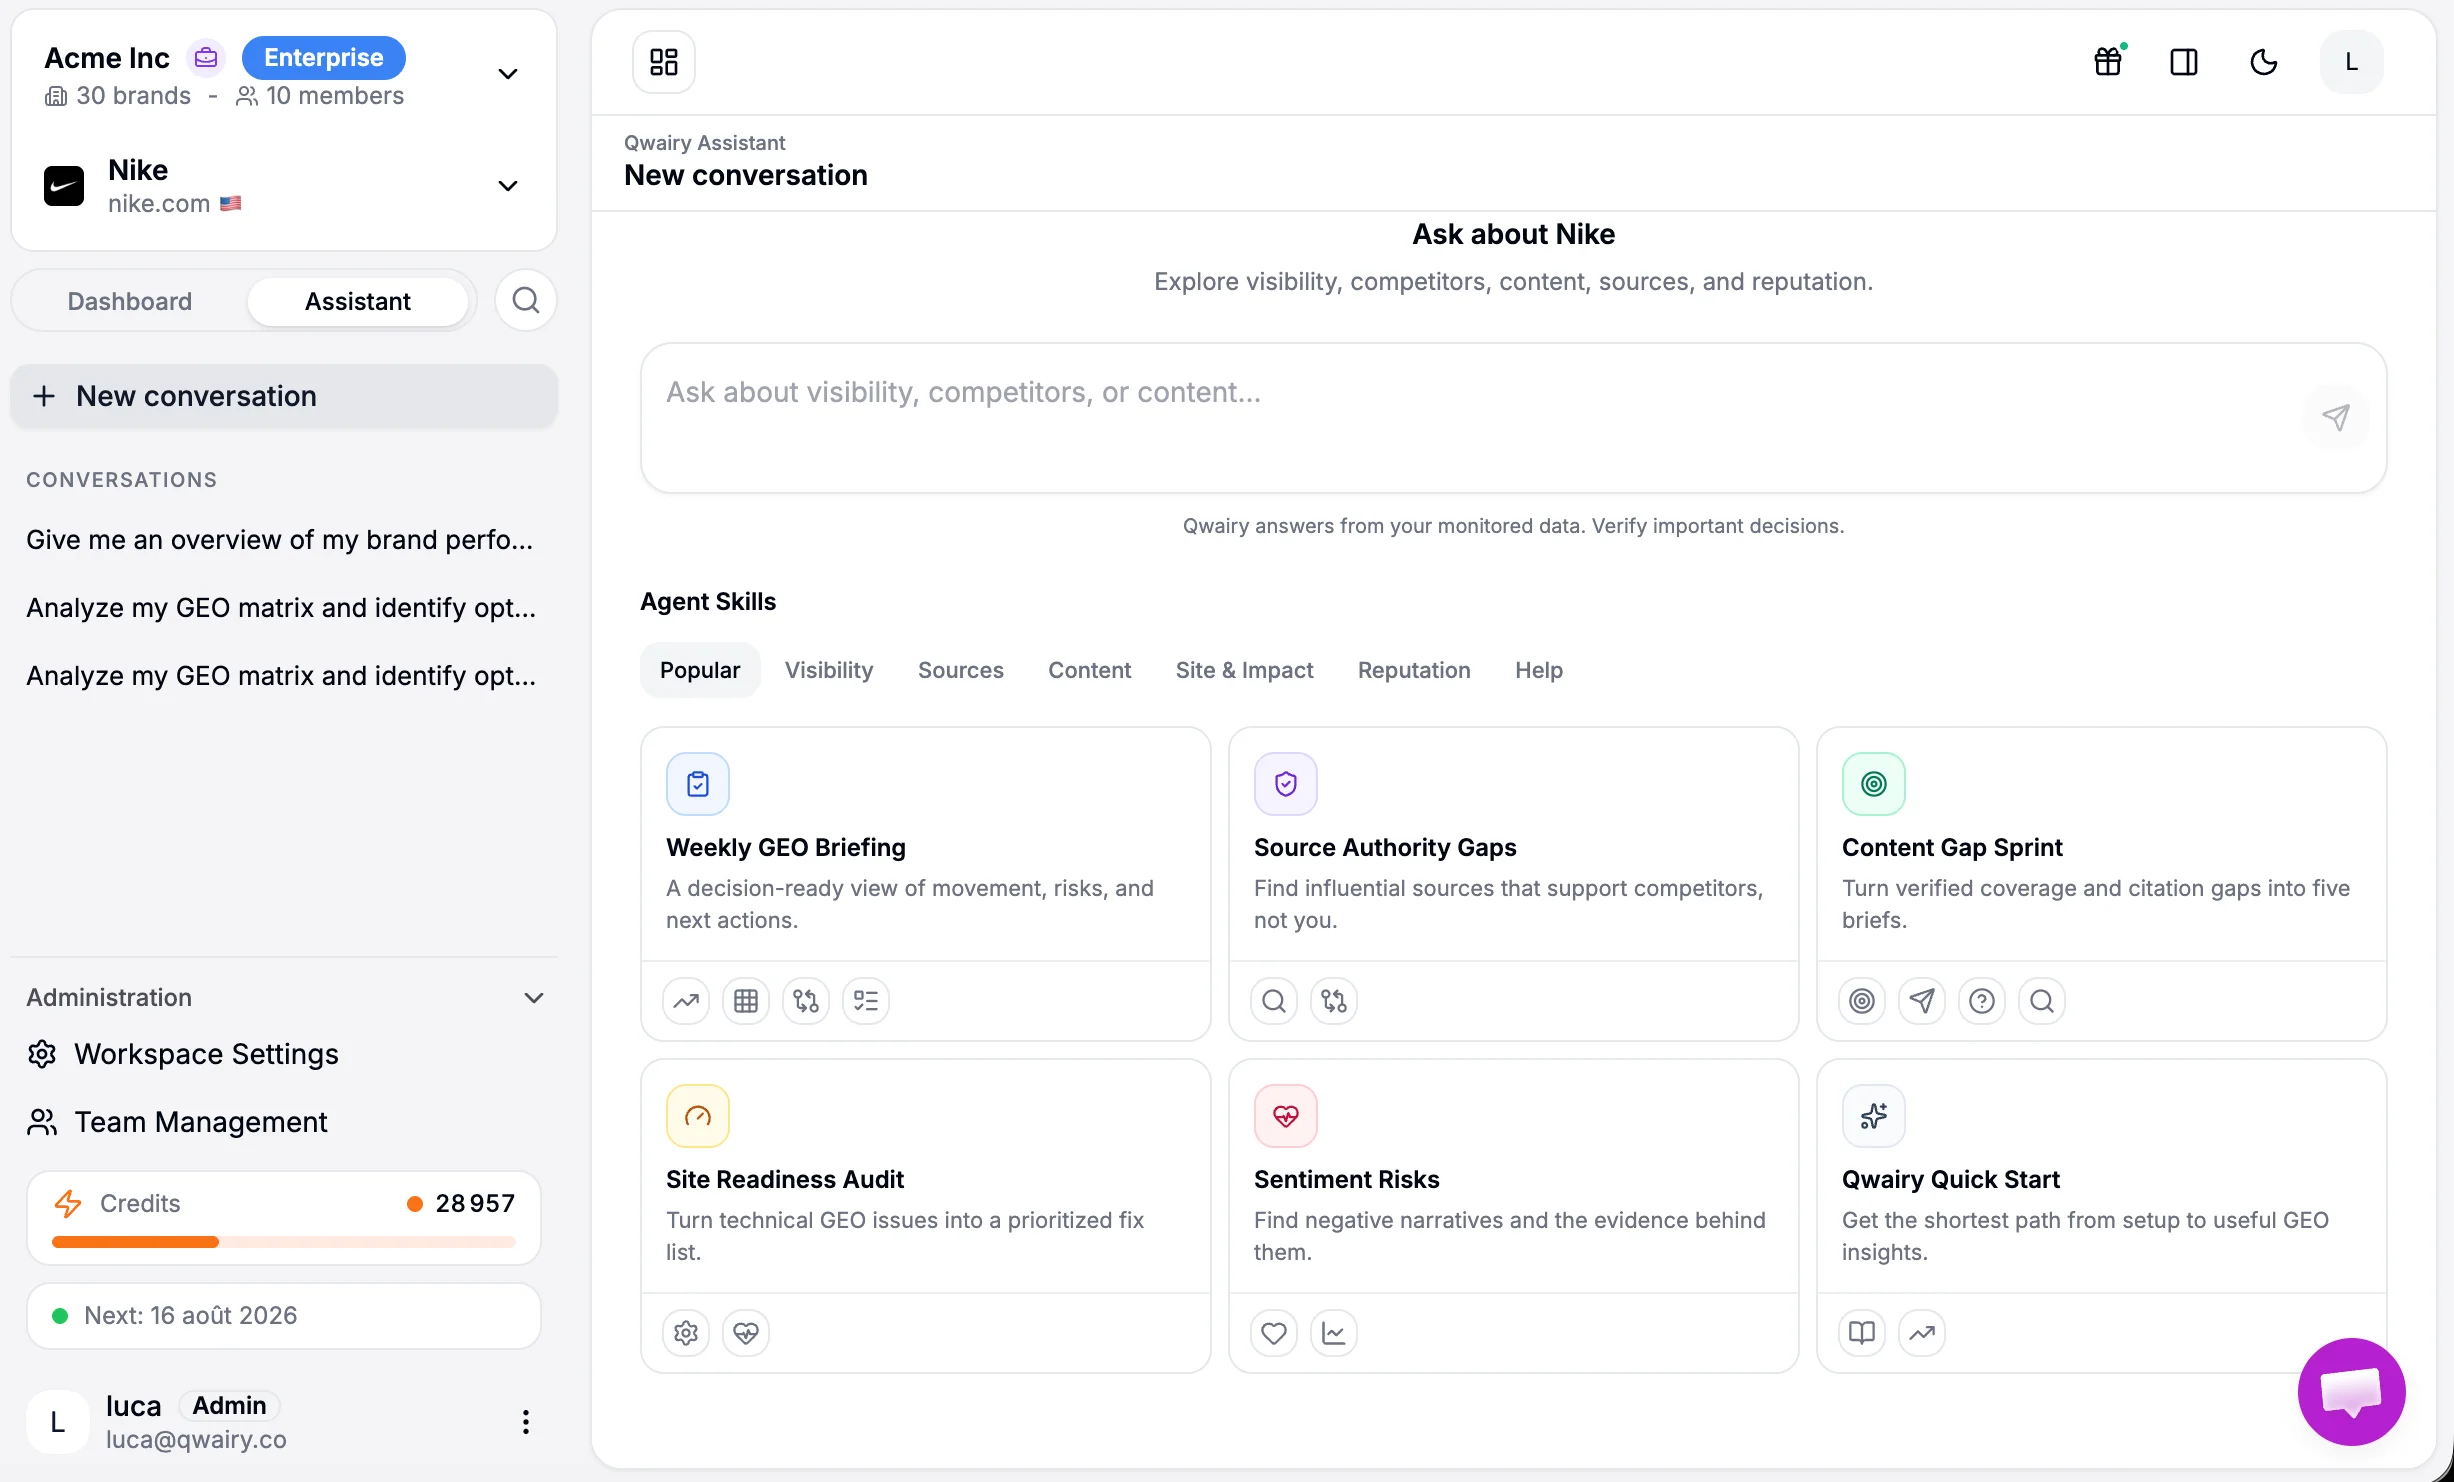Viewport: 2454px width, 1482px height.
Task: Open Team Management
Action: [x=177, y=1122]
